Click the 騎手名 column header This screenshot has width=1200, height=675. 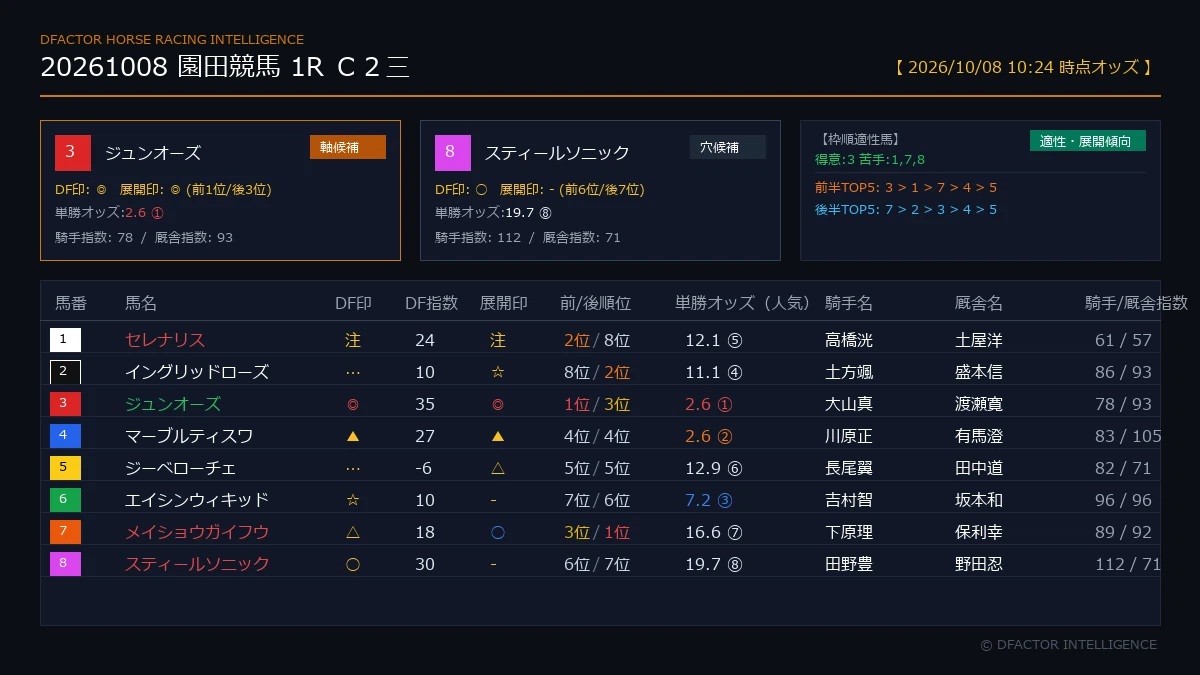[x=849, y=303]
